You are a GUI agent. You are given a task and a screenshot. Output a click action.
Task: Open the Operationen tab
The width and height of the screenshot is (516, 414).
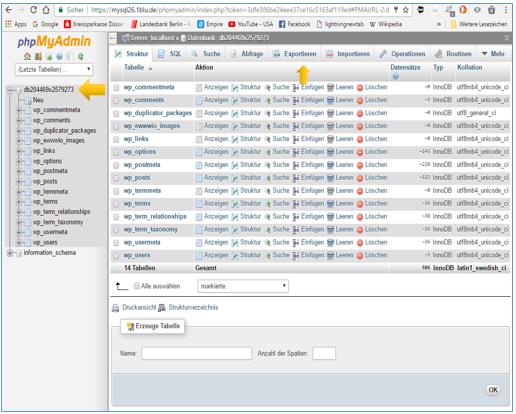403,54
